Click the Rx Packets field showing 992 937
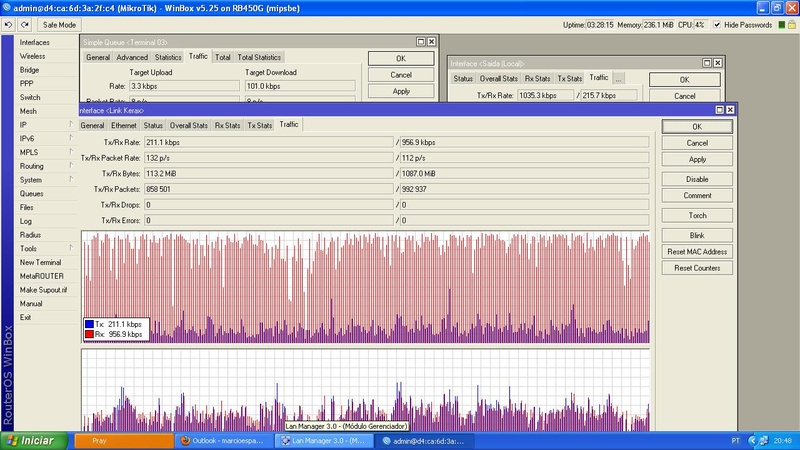800x450 pixels. click(x=524, y=189)
